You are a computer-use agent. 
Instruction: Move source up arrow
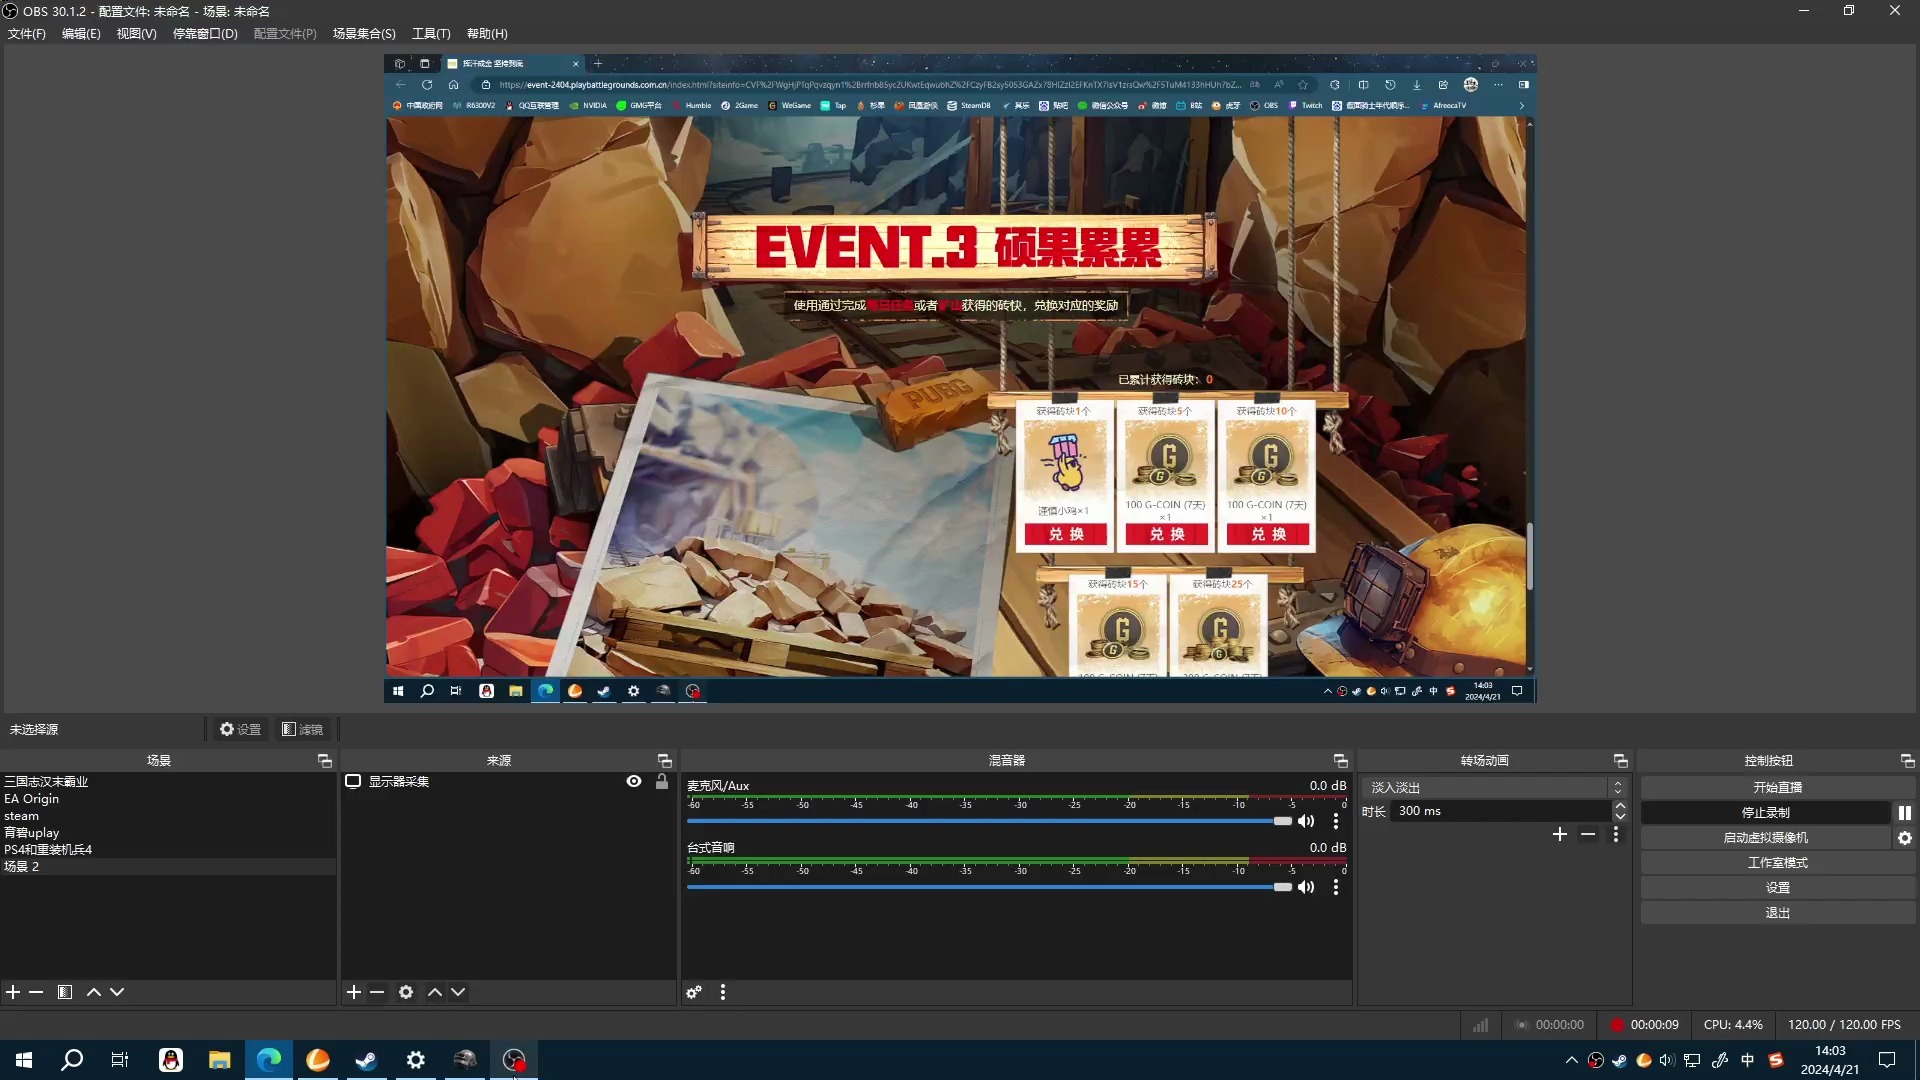point(435,992)
